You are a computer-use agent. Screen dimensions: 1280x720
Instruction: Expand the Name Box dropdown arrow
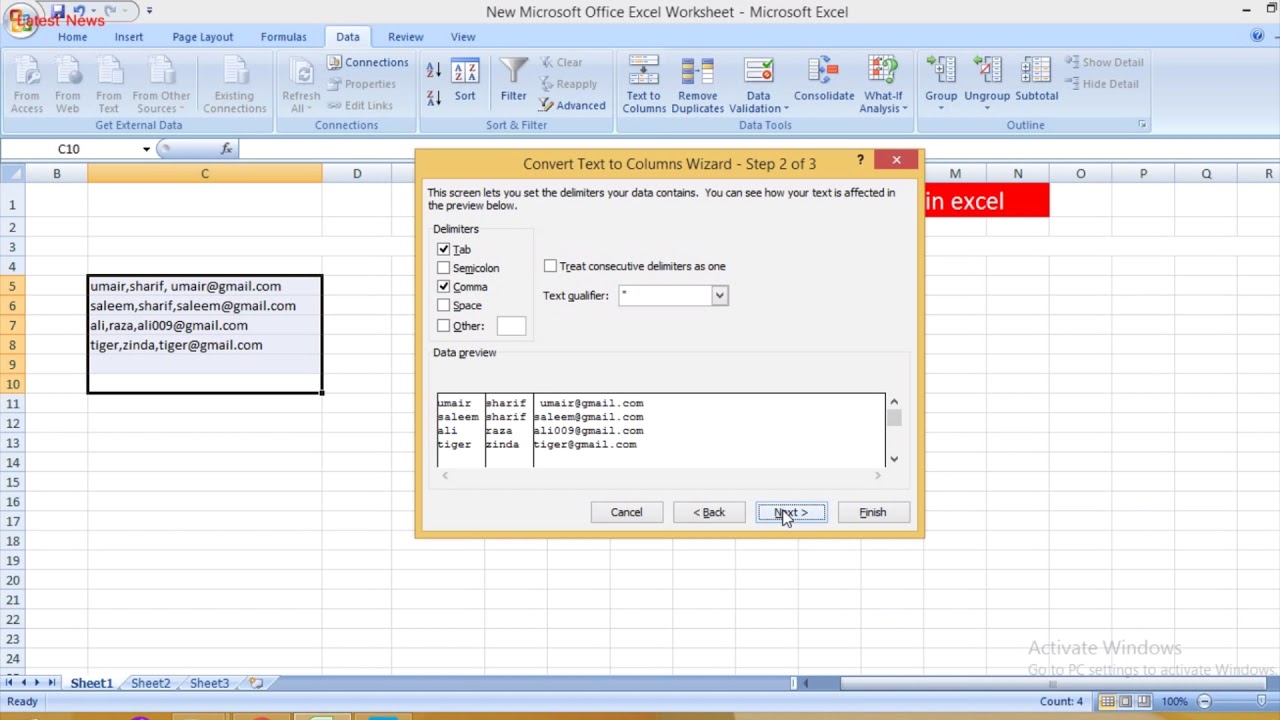pyautogui.click(x=146, y=149)
